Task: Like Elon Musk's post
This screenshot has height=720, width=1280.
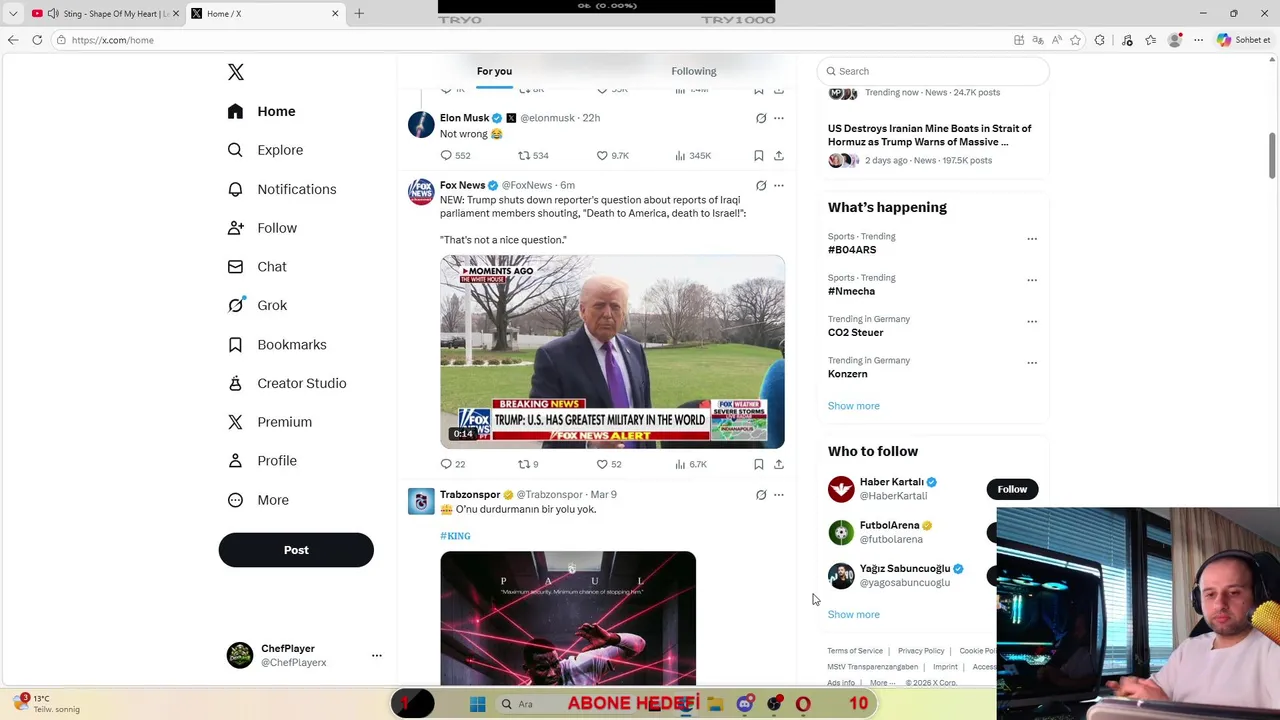Action: pos(612,156)
